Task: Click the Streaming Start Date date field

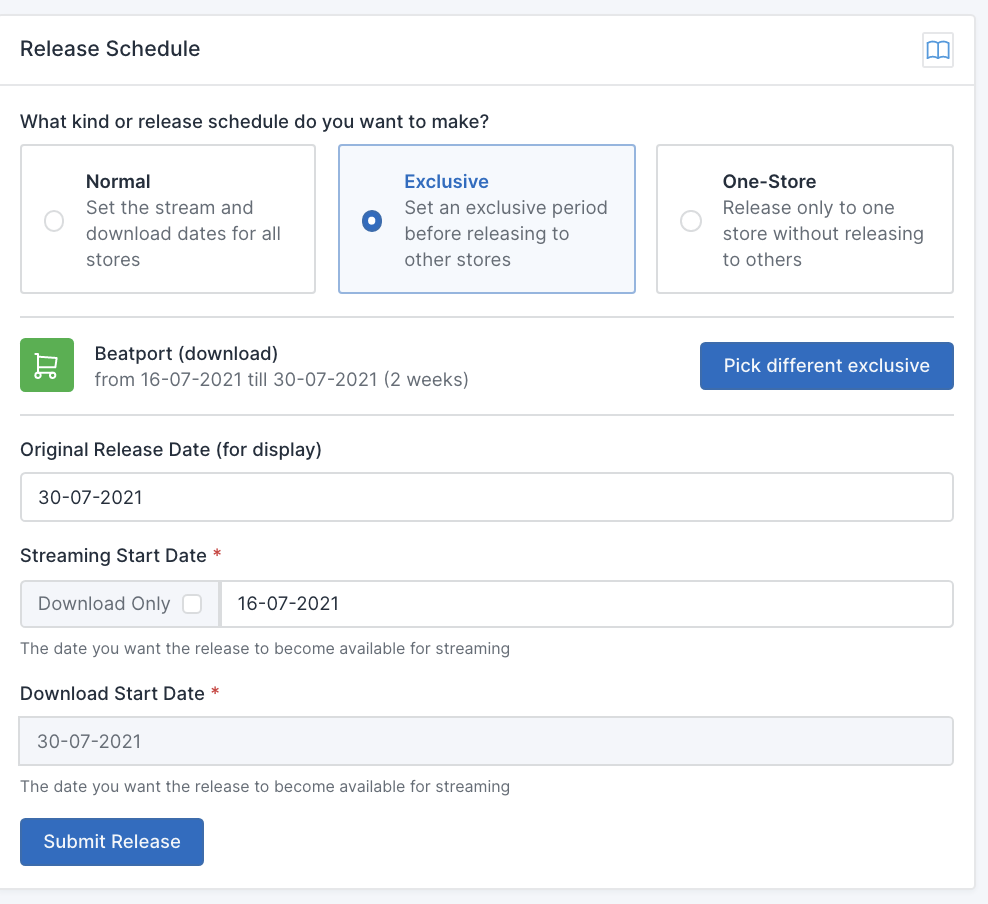Action: (x=586, y=604)
